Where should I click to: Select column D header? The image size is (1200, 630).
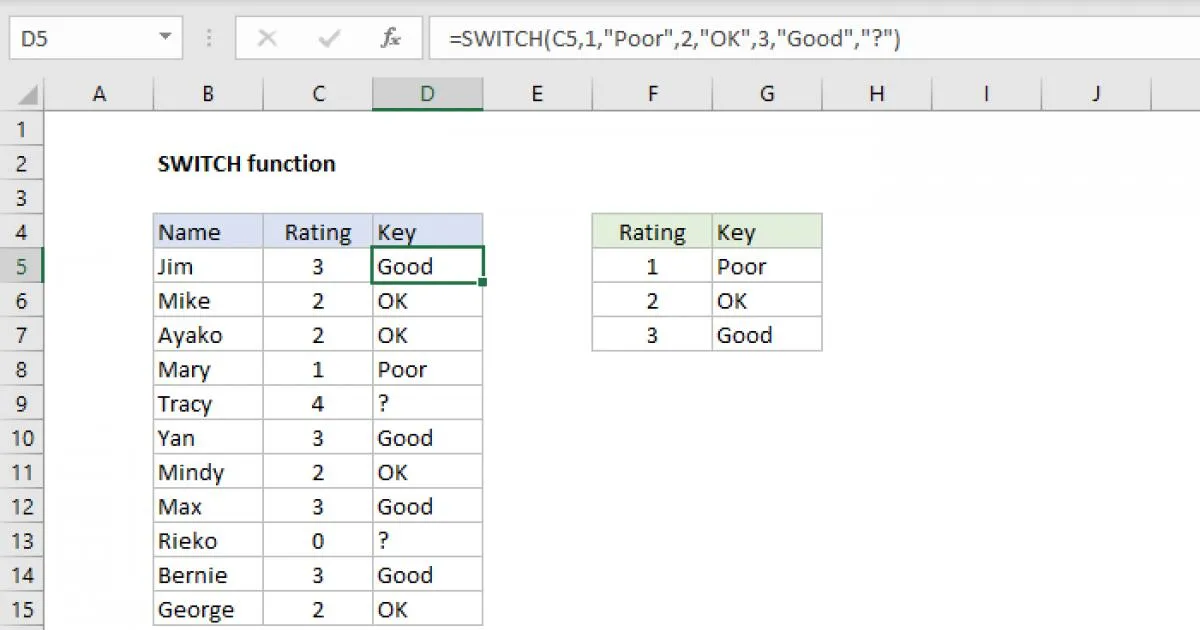point(427,94)
